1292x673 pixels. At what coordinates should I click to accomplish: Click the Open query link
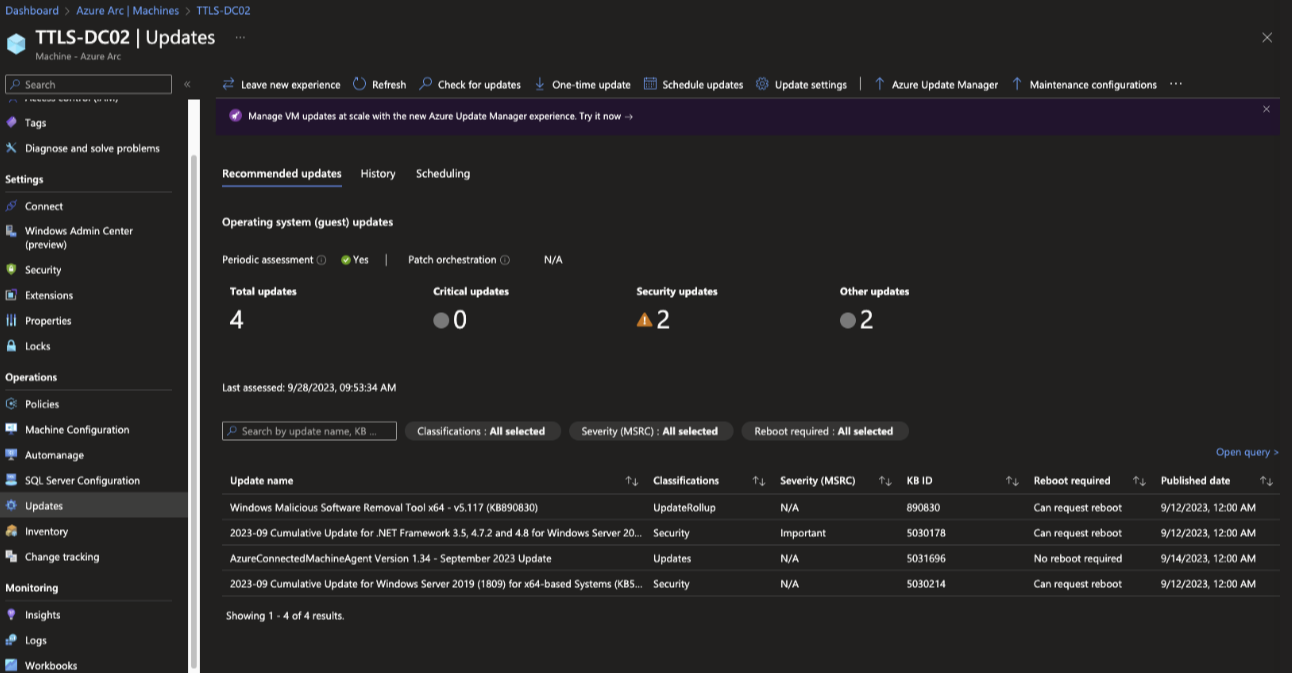point(1247,452)
